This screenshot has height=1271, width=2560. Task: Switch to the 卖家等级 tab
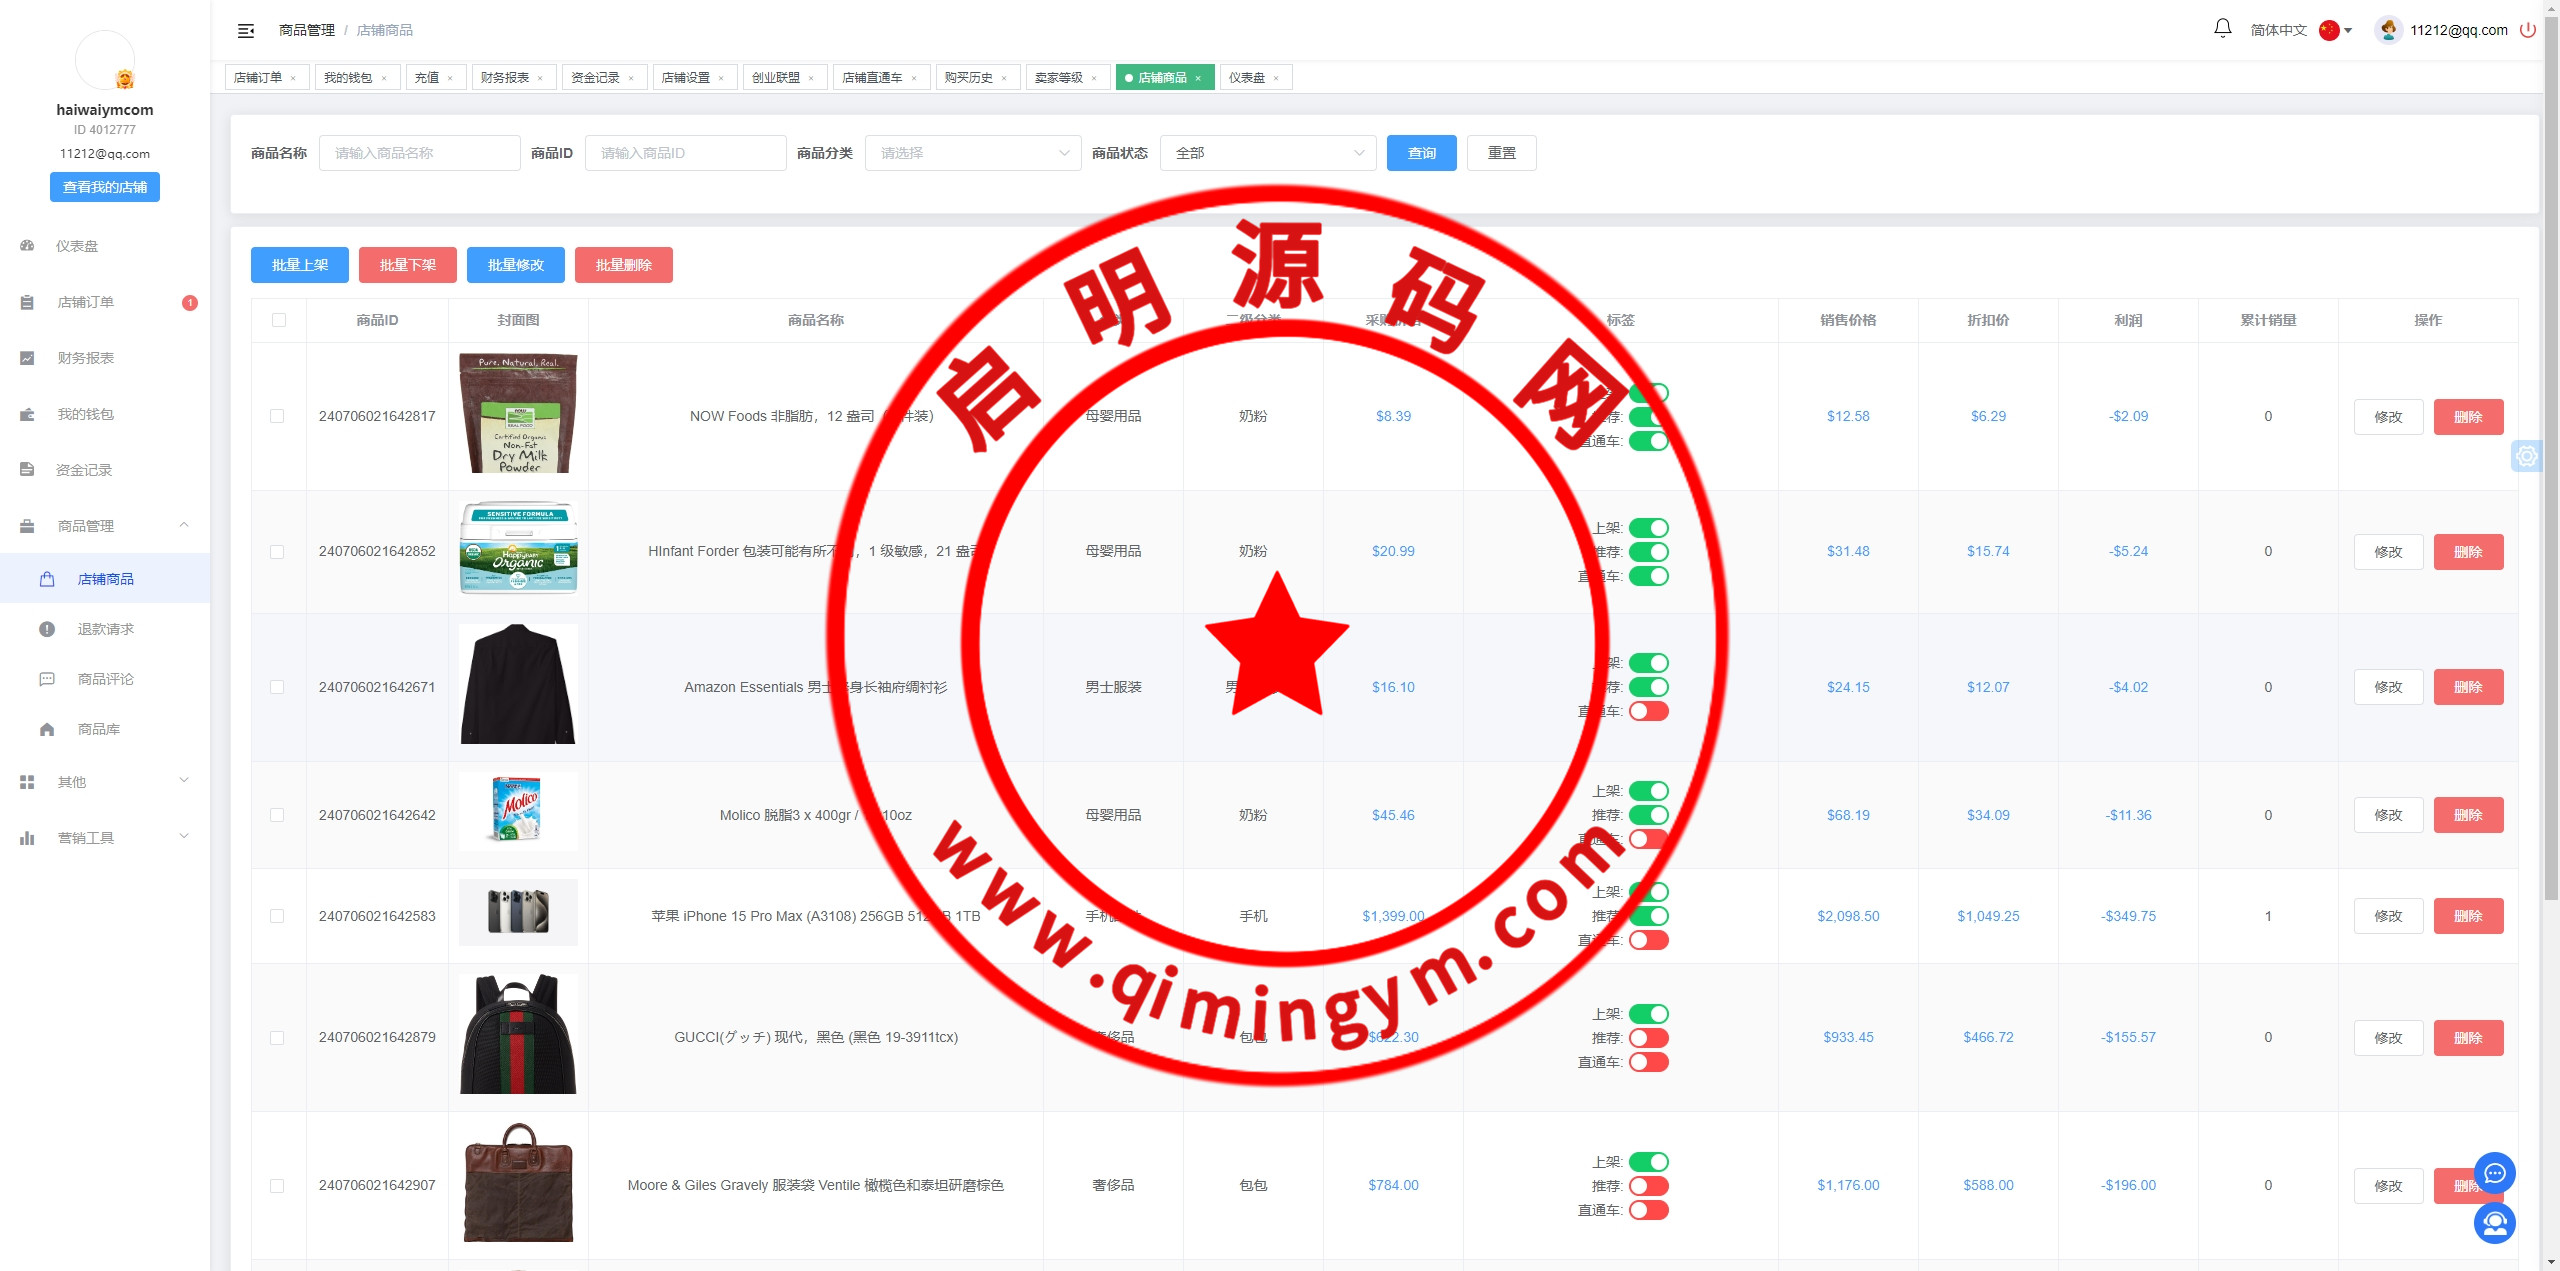point(1059,78)
